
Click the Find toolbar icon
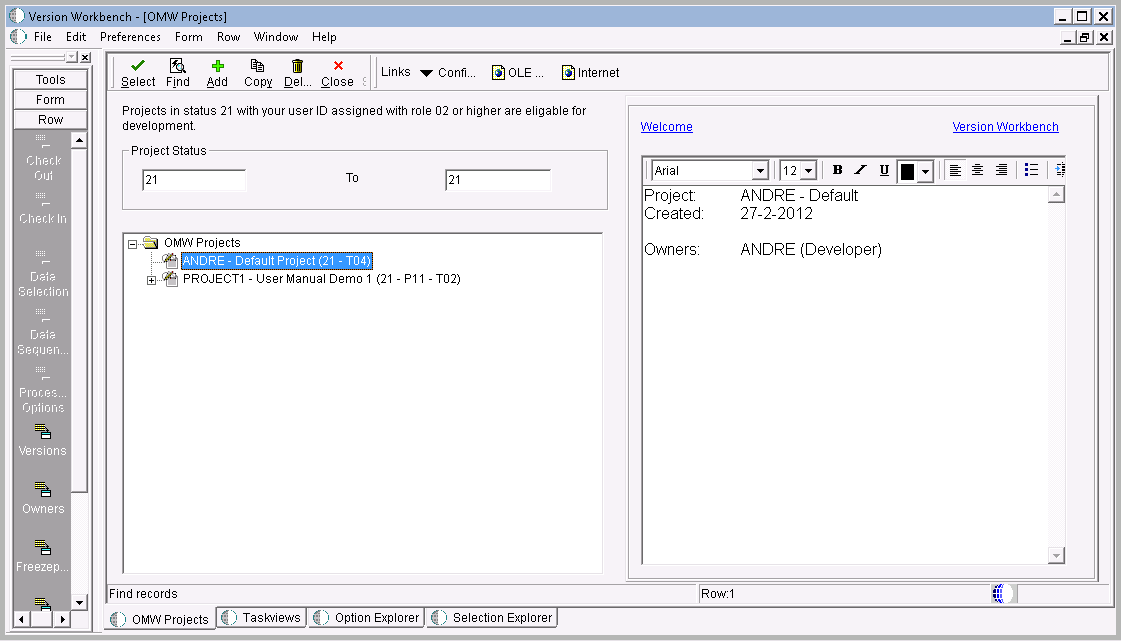click(x=177, y=71)
